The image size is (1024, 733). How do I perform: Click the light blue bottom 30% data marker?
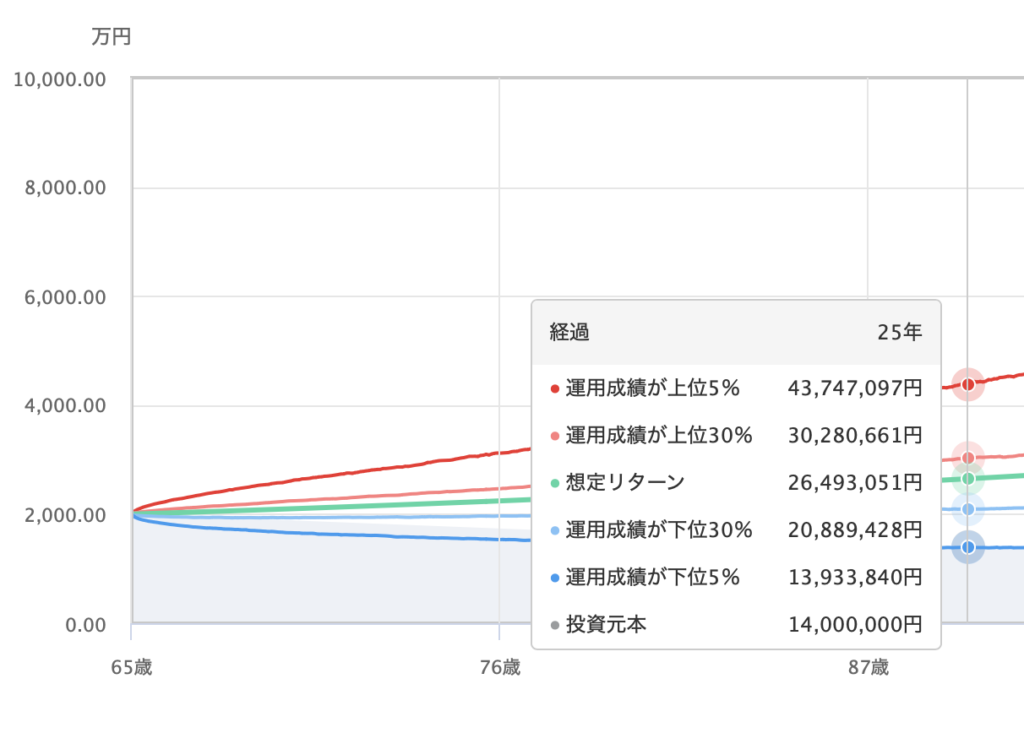click(967, 510)
